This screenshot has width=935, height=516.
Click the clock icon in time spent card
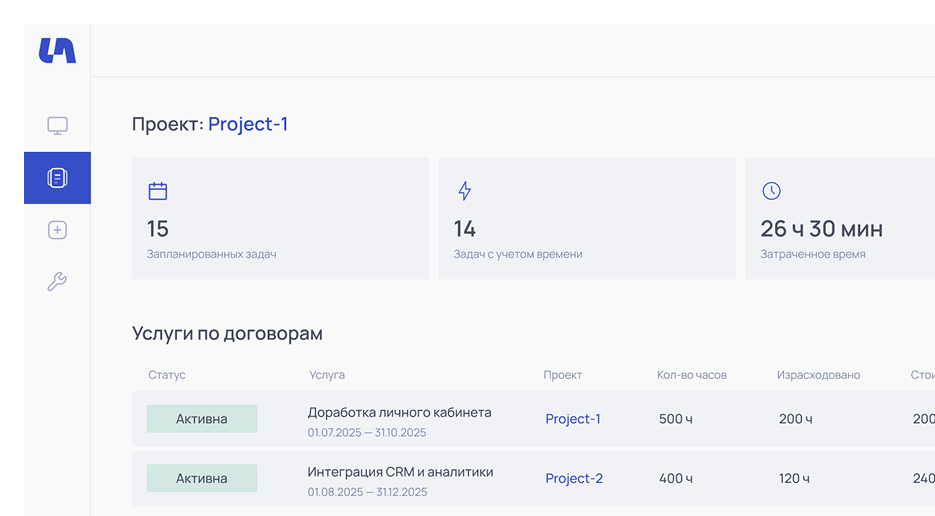click(x=771, y=191)
